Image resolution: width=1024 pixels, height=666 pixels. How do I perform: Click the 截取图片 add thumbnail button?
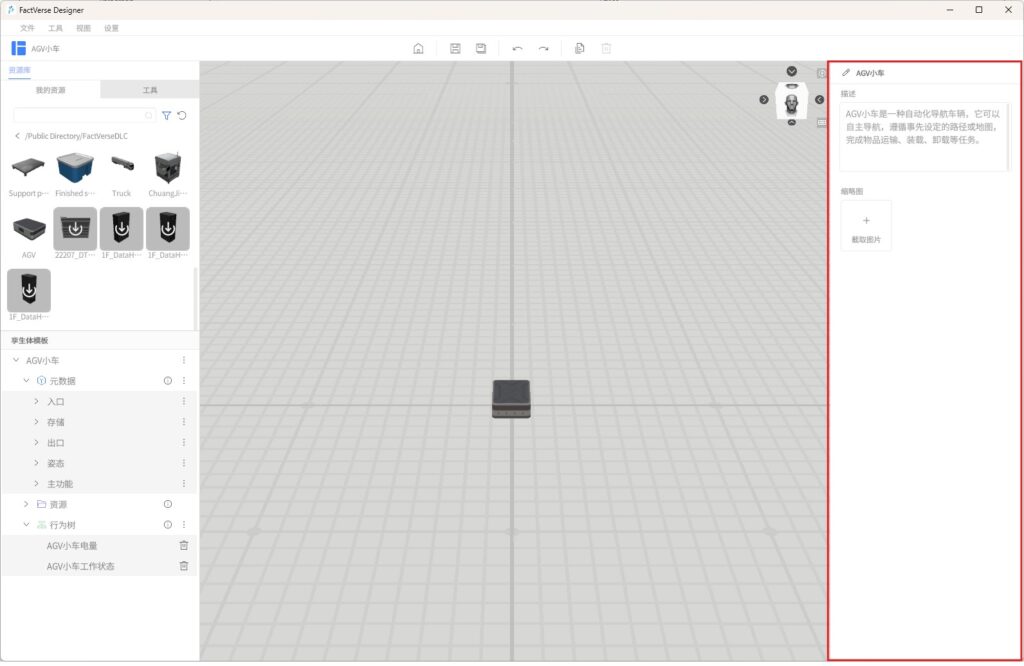(866, 225)
